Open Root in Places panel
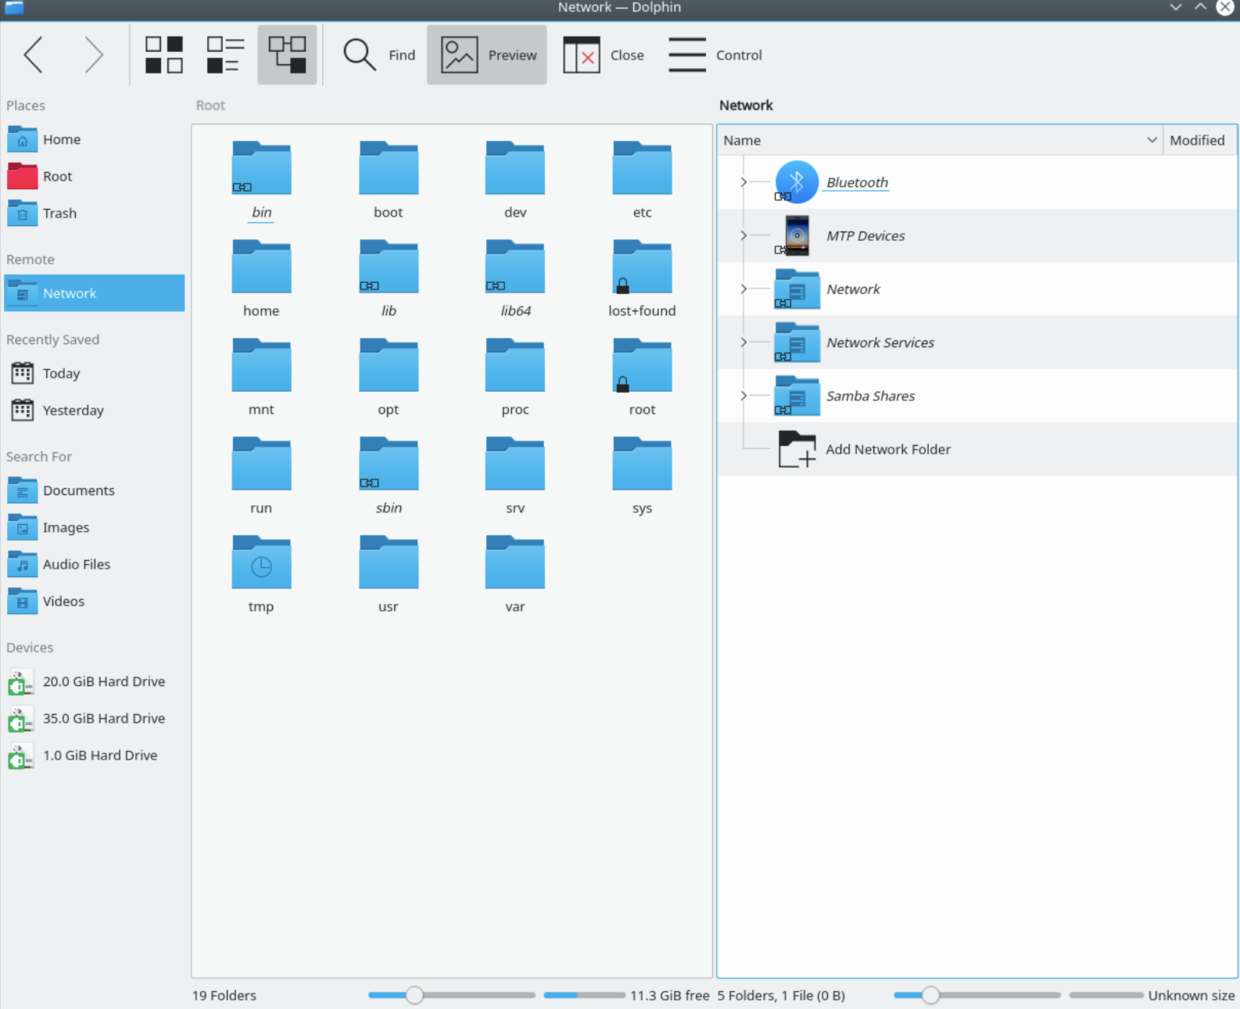 (94, 177)
